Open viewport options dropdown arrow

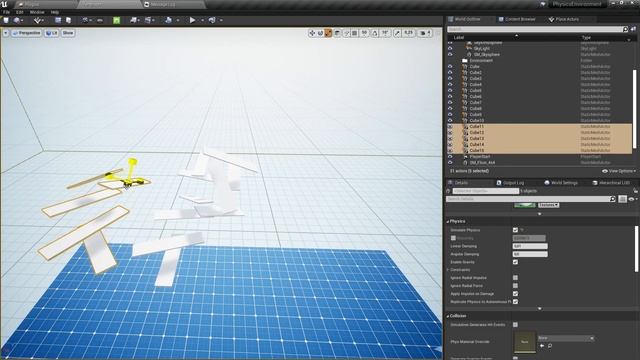point(6,33)
